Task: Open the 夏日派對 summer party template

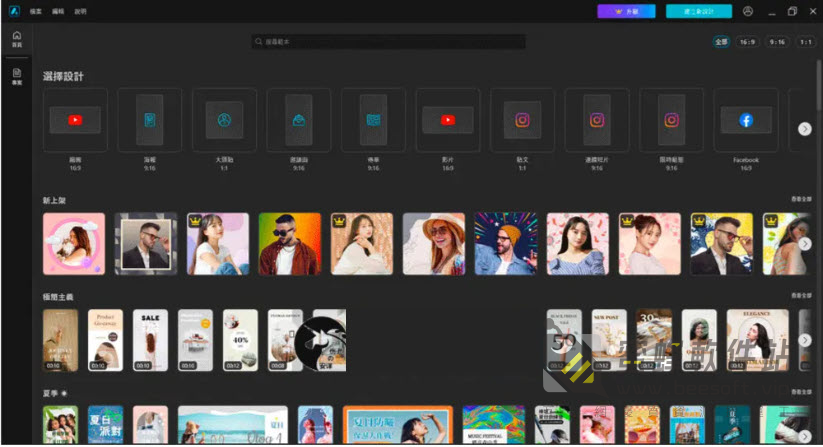Action: 105,424
